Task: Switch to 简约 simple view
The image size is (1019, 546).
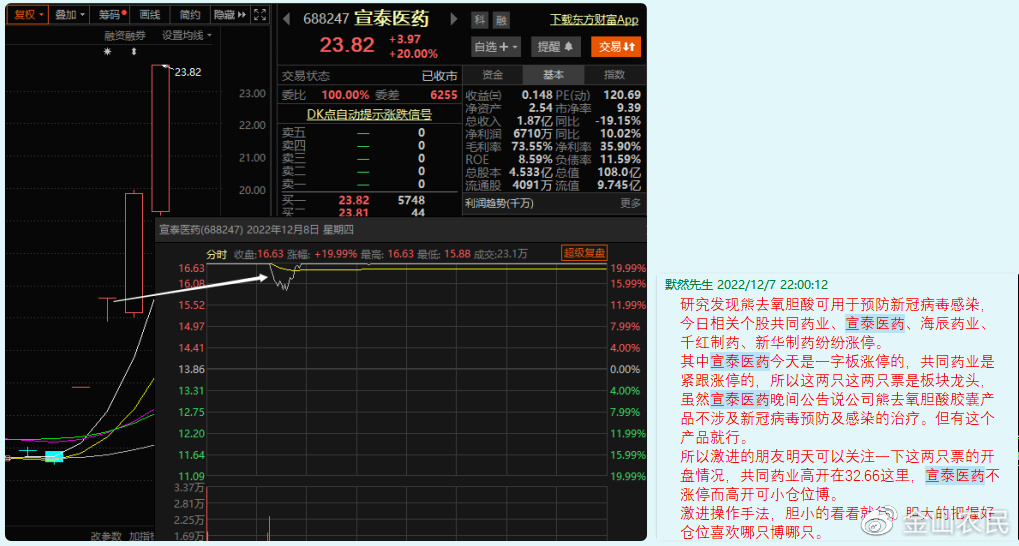Action: [190, 14]
